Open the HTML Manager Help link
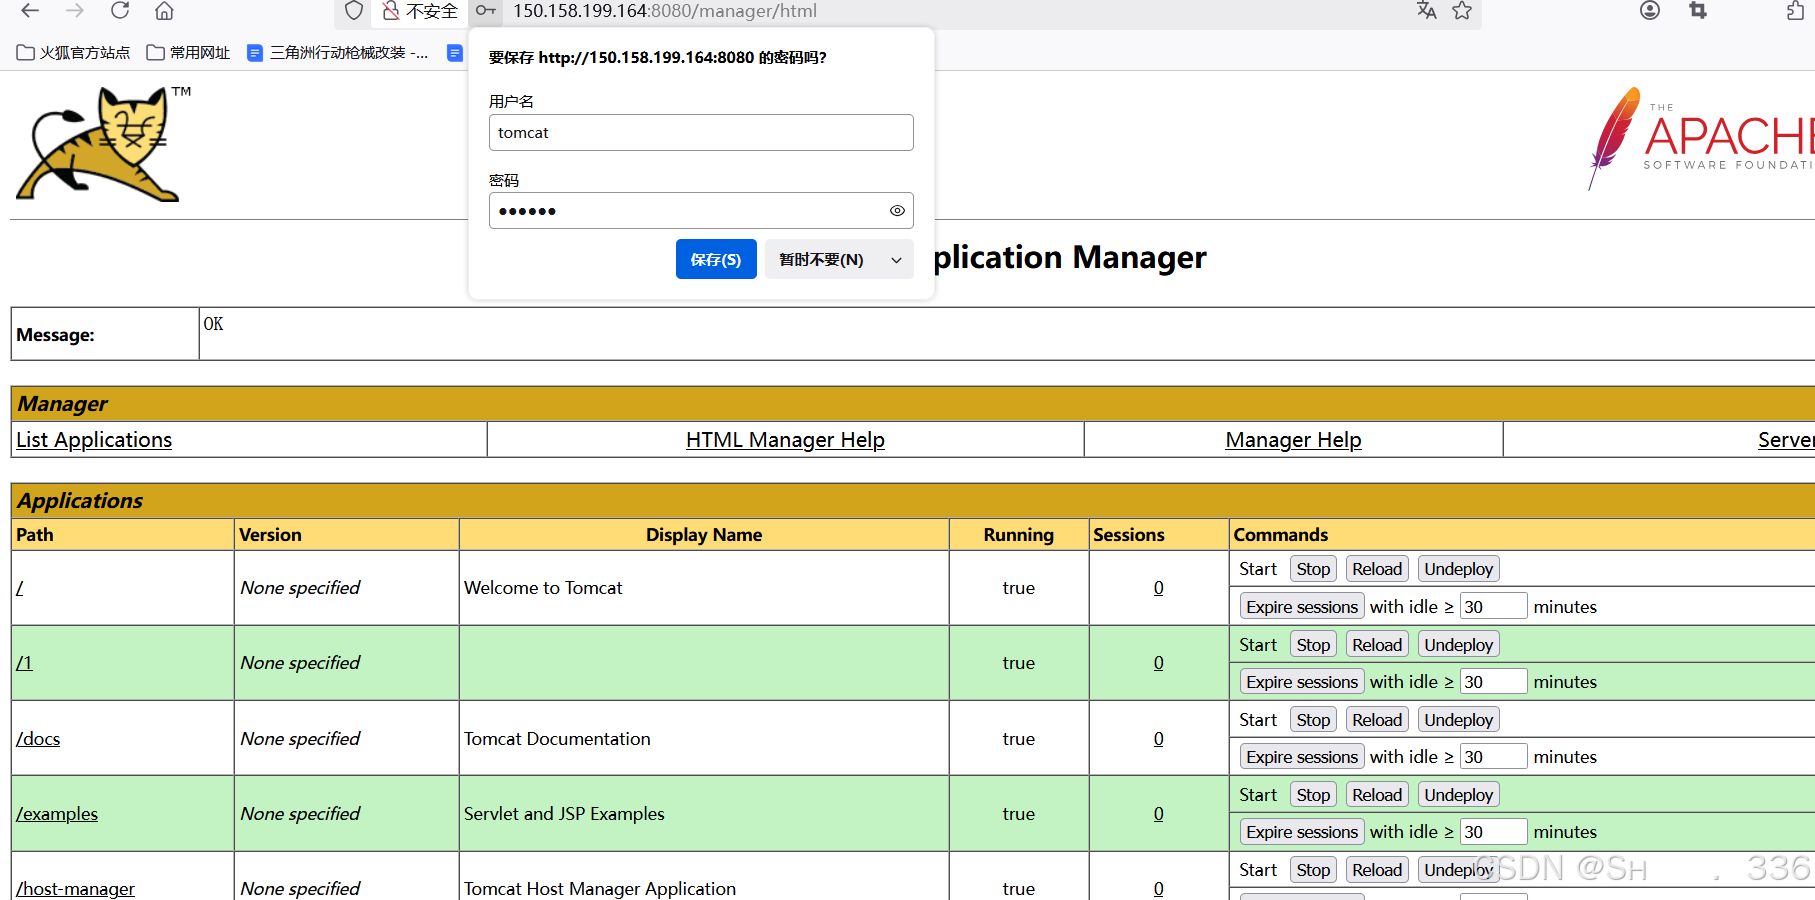 point(785,440)
